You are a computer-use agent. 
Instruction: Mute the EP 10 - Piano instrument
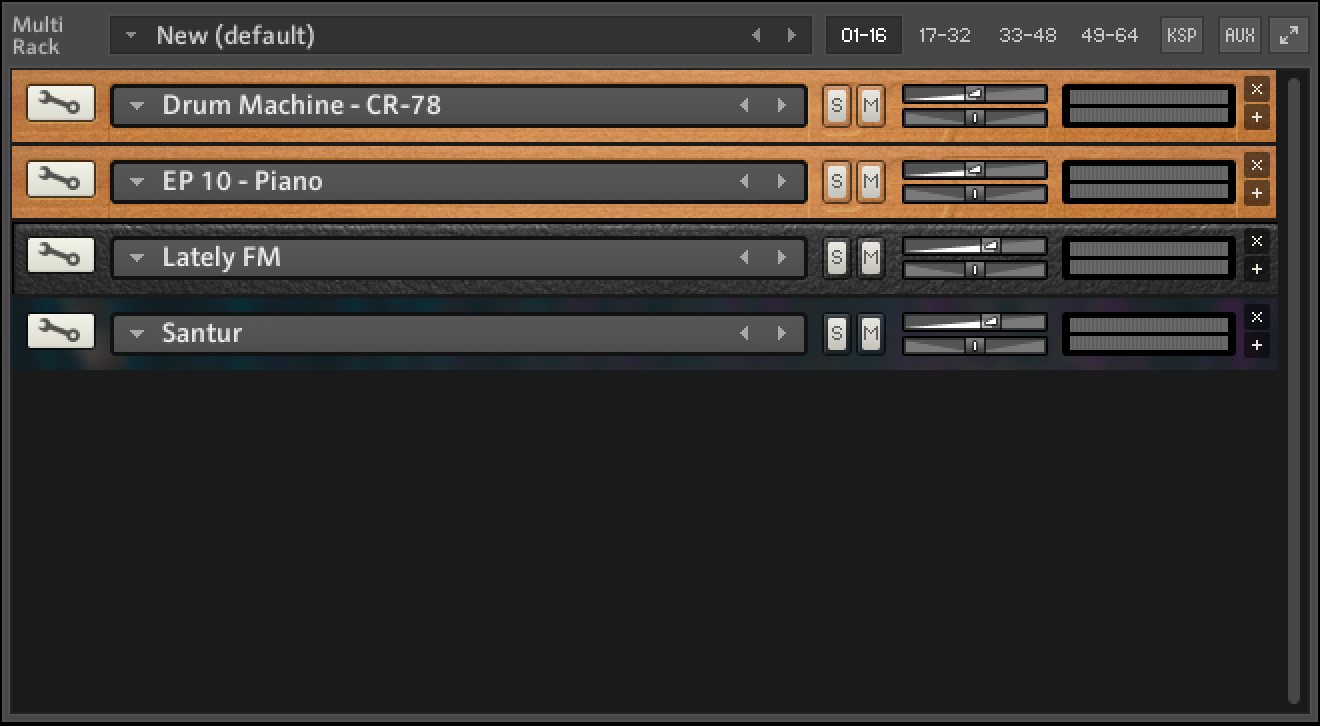coord(870,180)
